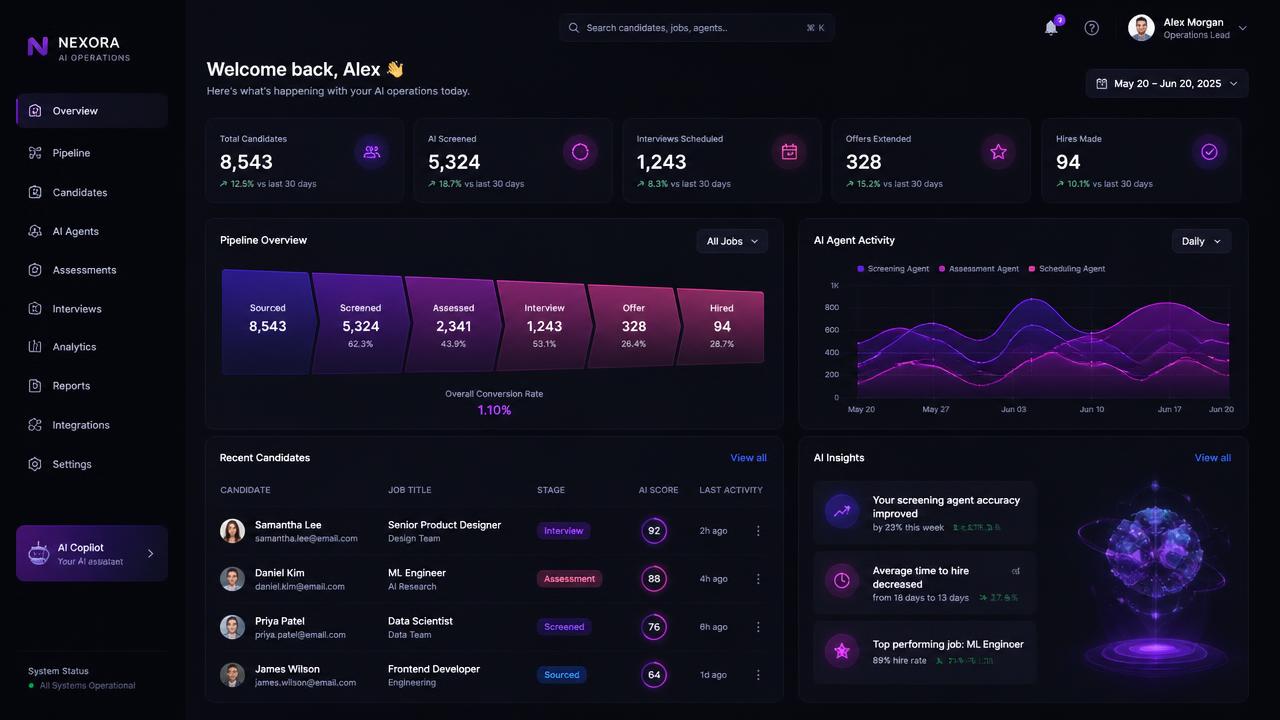Click the Offers Extended star icon
This screenshot has width=1280, height=720.
tap(998, 152)
